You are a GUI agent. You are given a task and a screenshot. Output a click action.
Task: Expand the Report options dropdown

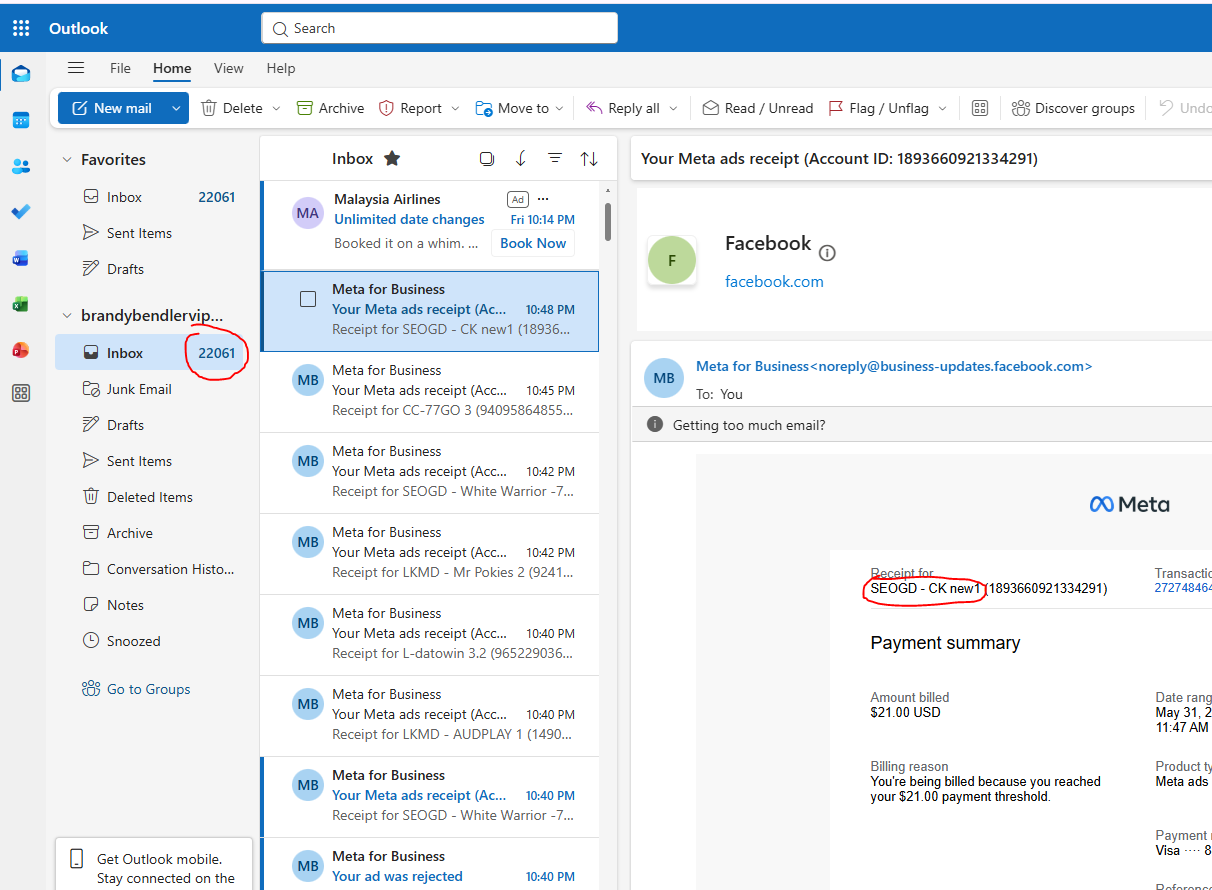point(455,108)
